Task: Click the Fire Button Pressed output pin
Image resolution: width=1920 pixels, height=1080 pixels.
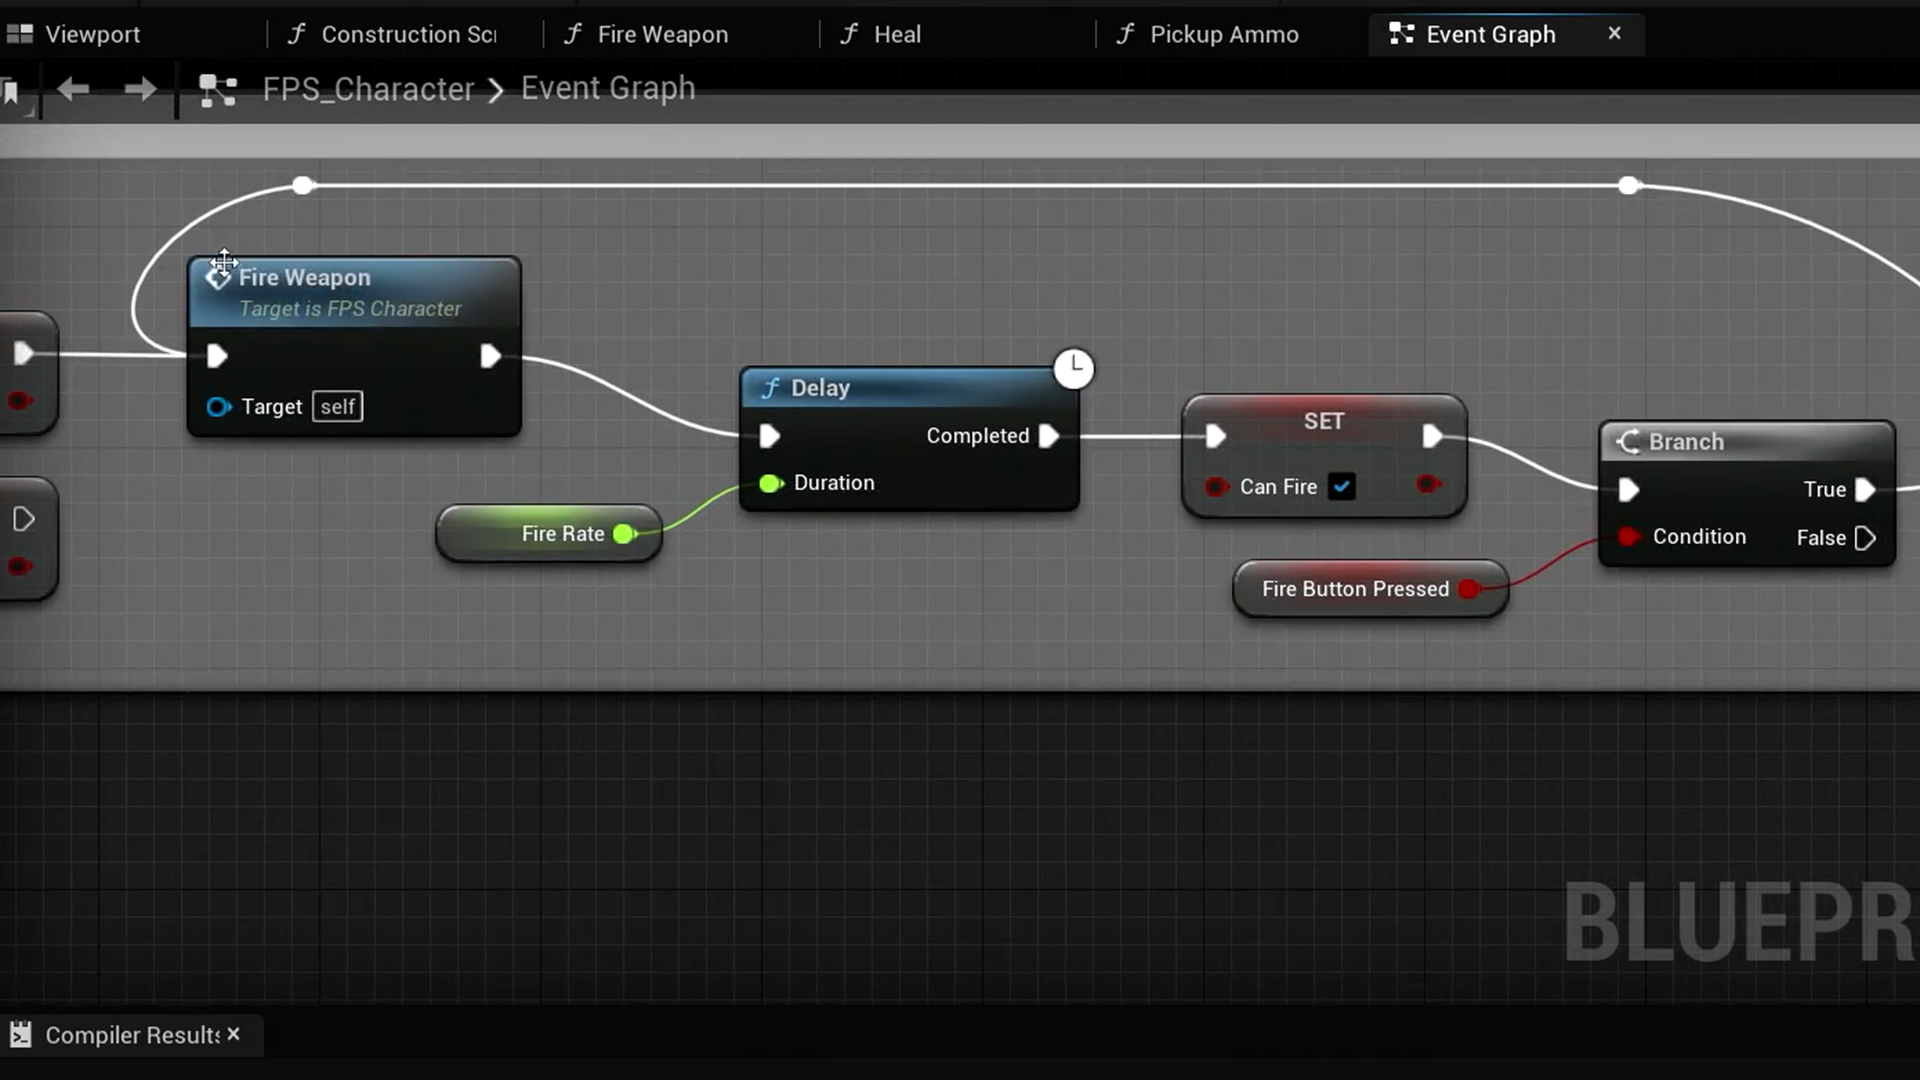Action: [1469, 589]
